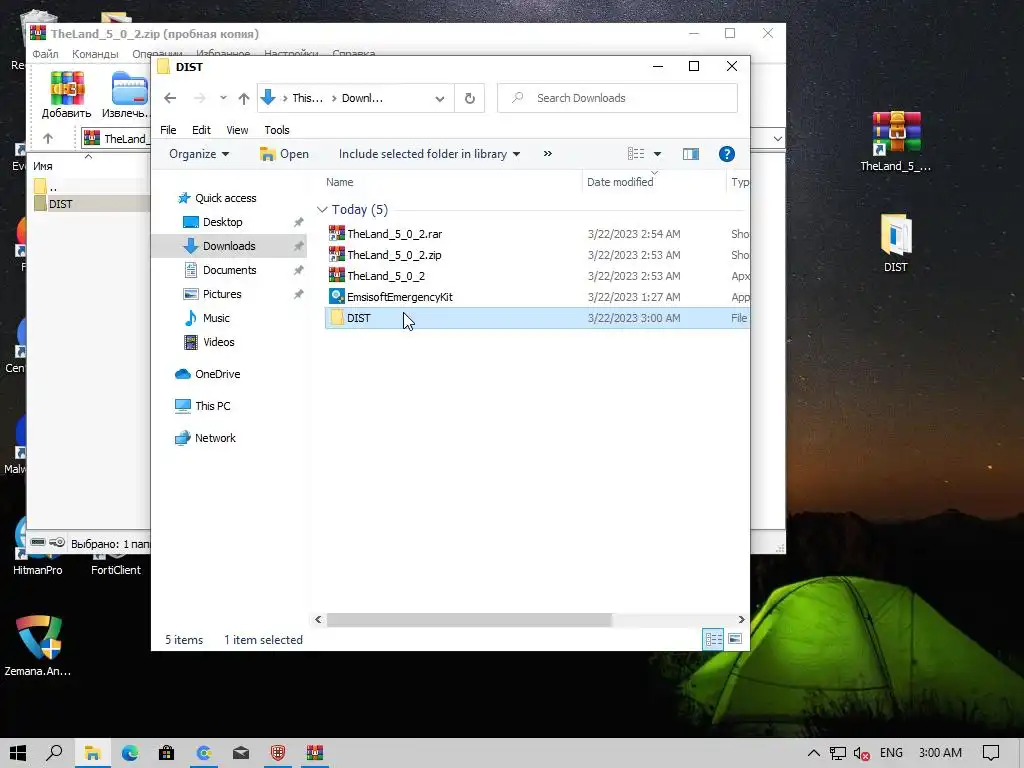Open the DIST folder on desktop

[896, 243]
